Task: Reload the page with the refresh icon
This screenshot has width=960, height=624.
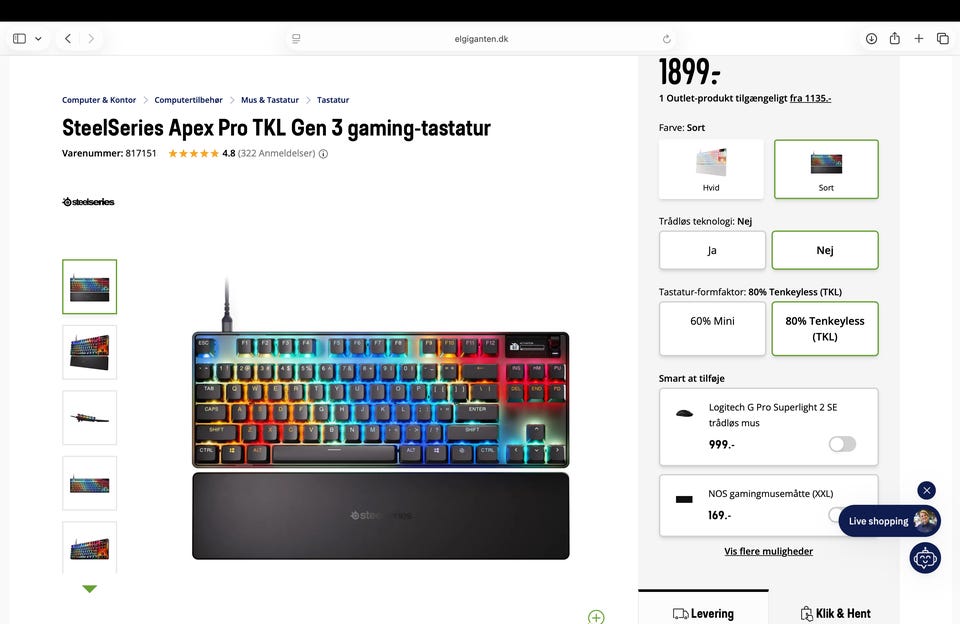Action: 667,39
